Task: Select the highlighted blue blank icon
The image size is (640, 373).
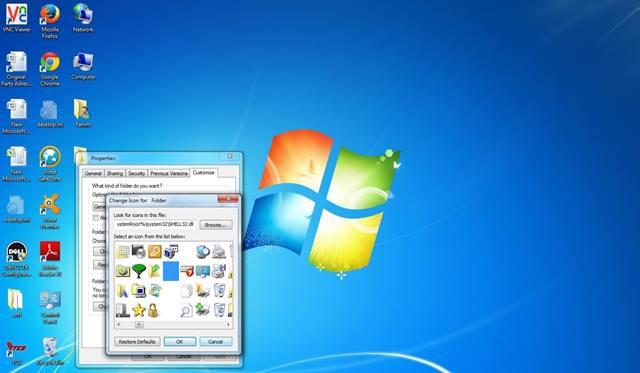Action: (171, 271)
